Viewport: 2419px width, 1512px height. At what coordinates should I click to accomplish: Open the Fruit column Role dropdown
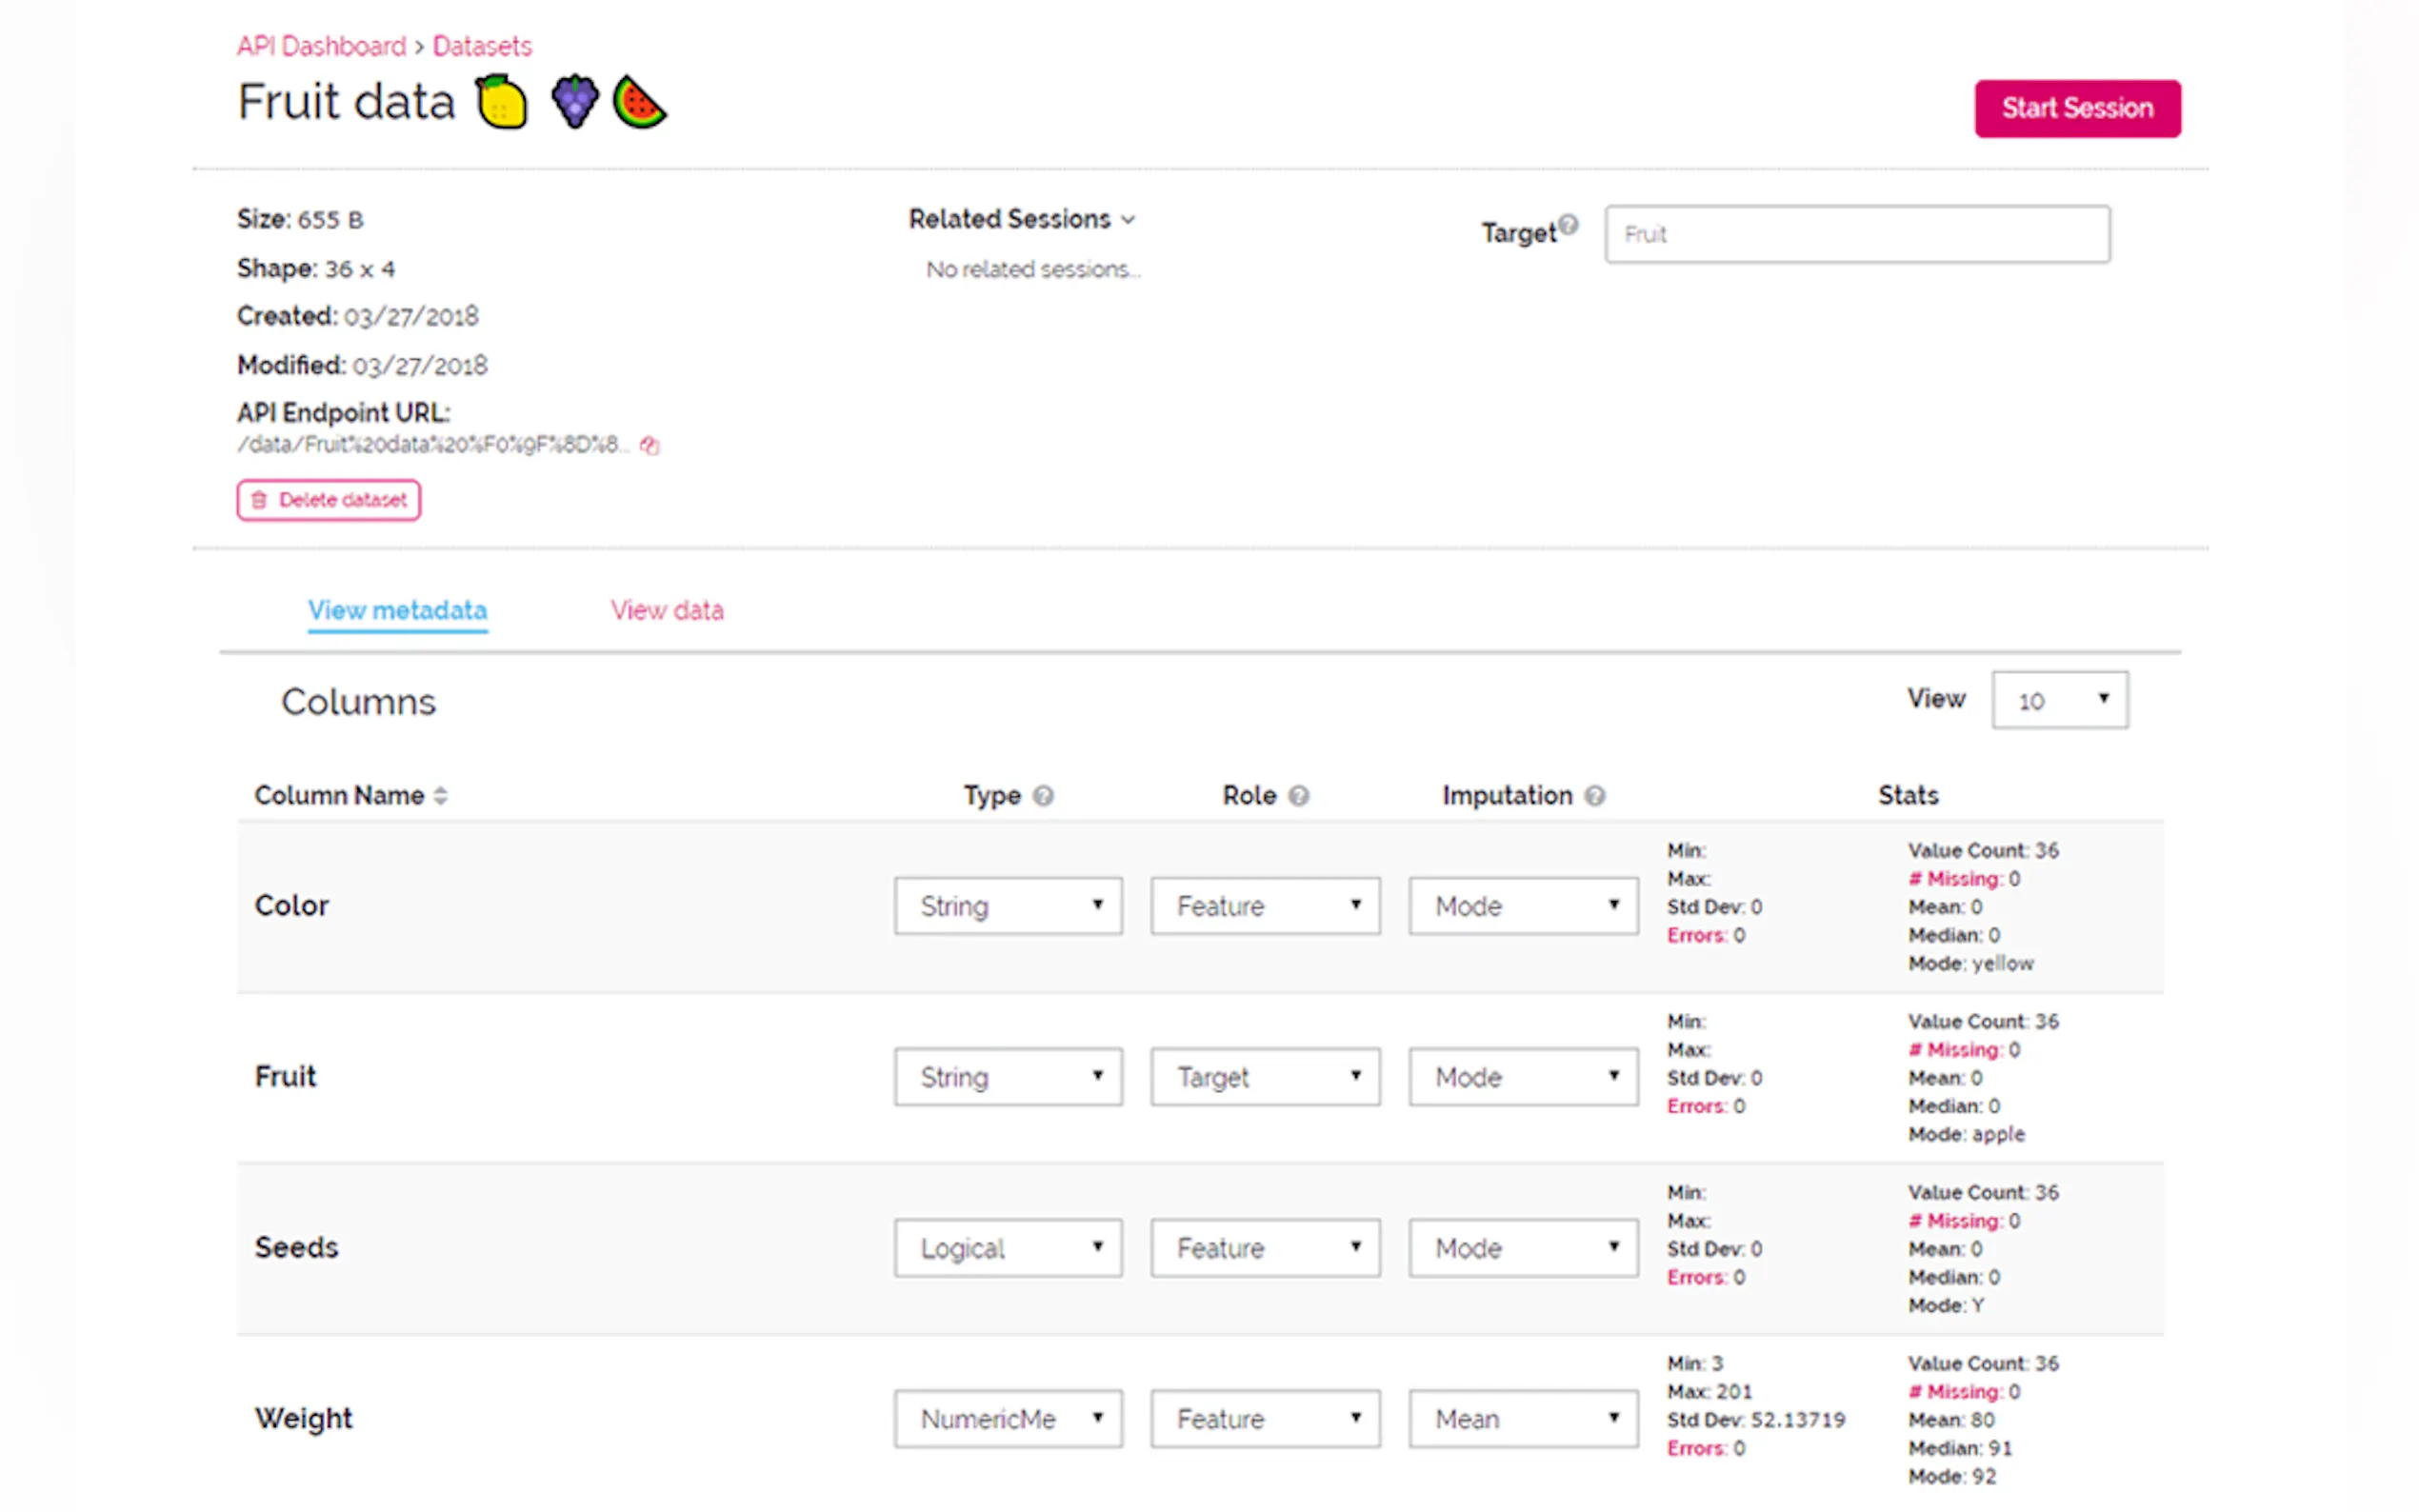pyautogui.click(x=1265, y=1077)
